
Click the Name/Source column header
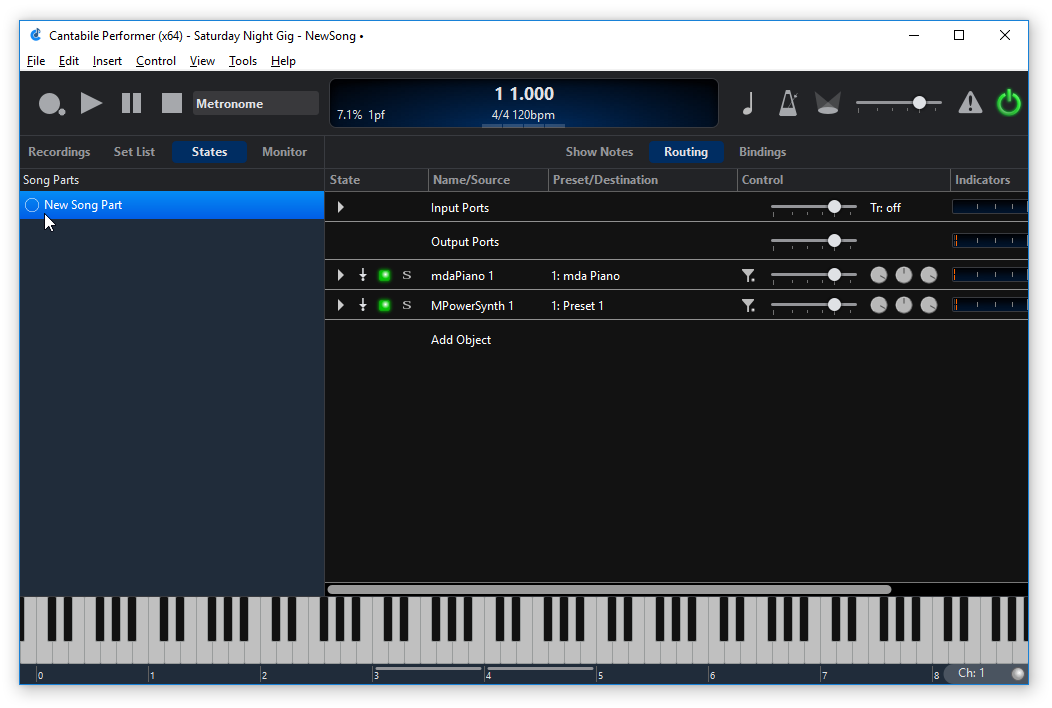point(471,180)
